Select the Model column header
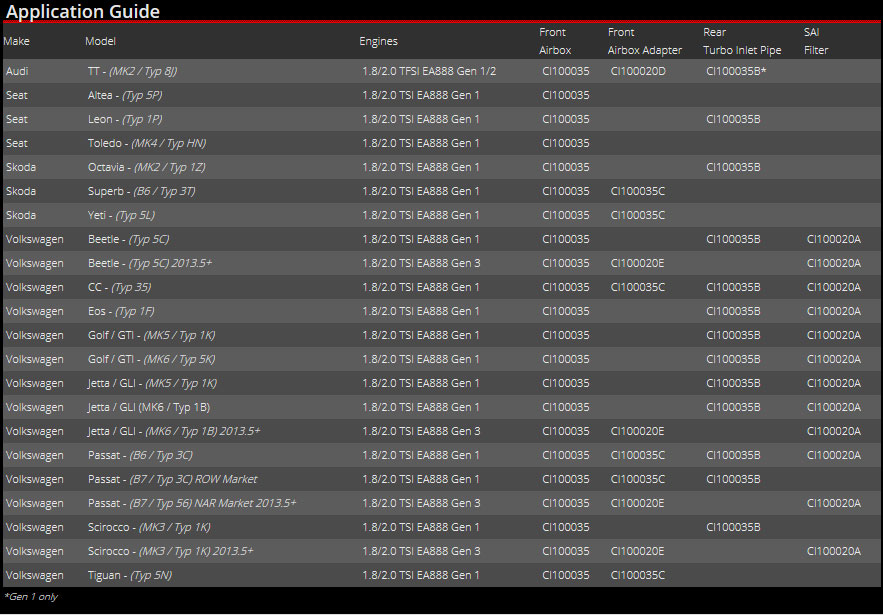The image size is (883, 615). tap(100, 41)
